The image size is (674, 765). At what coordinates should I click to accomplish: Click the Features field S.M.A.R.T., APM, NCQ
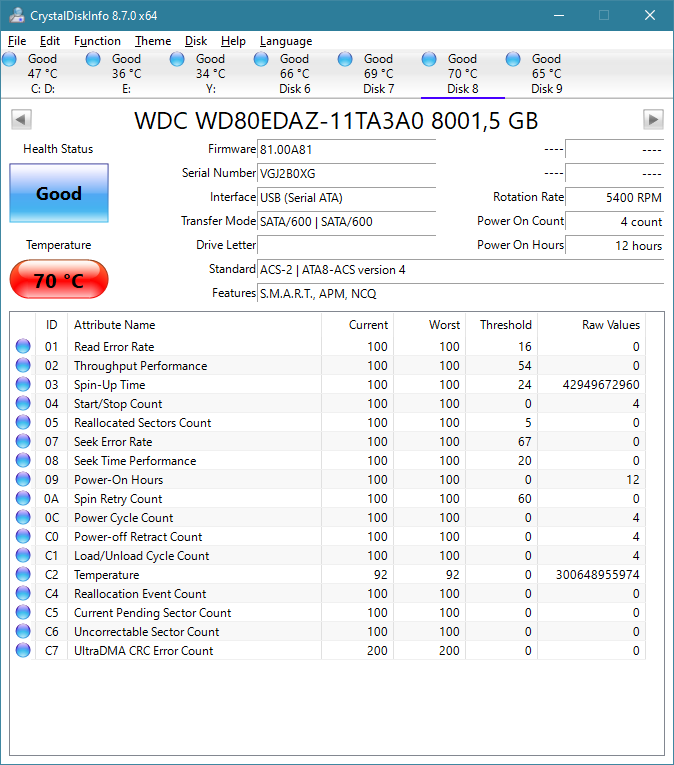coord(460,293)
